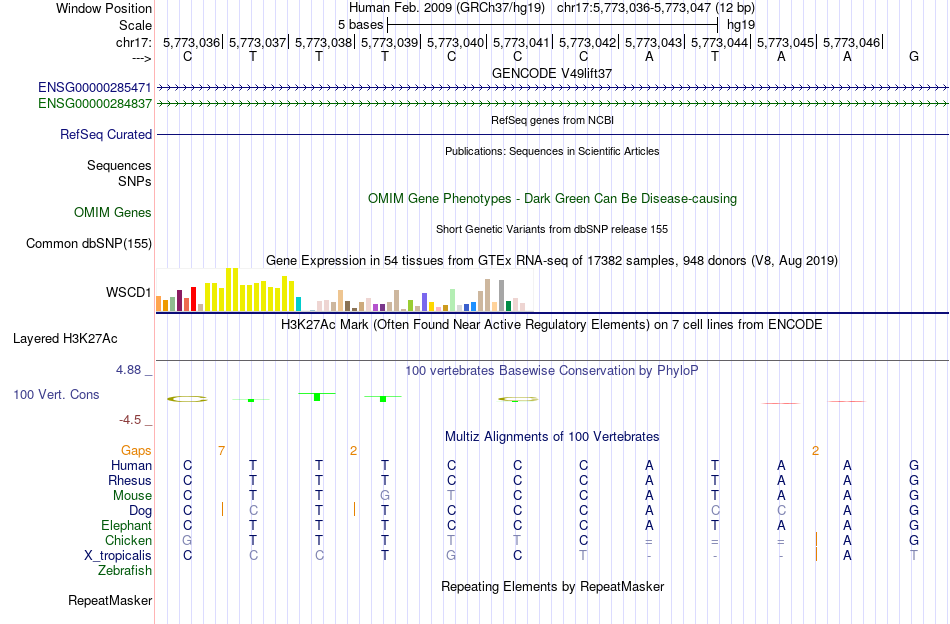Open GENCODE V49lift37 track title
950x624 pixels.
[552, 73]
